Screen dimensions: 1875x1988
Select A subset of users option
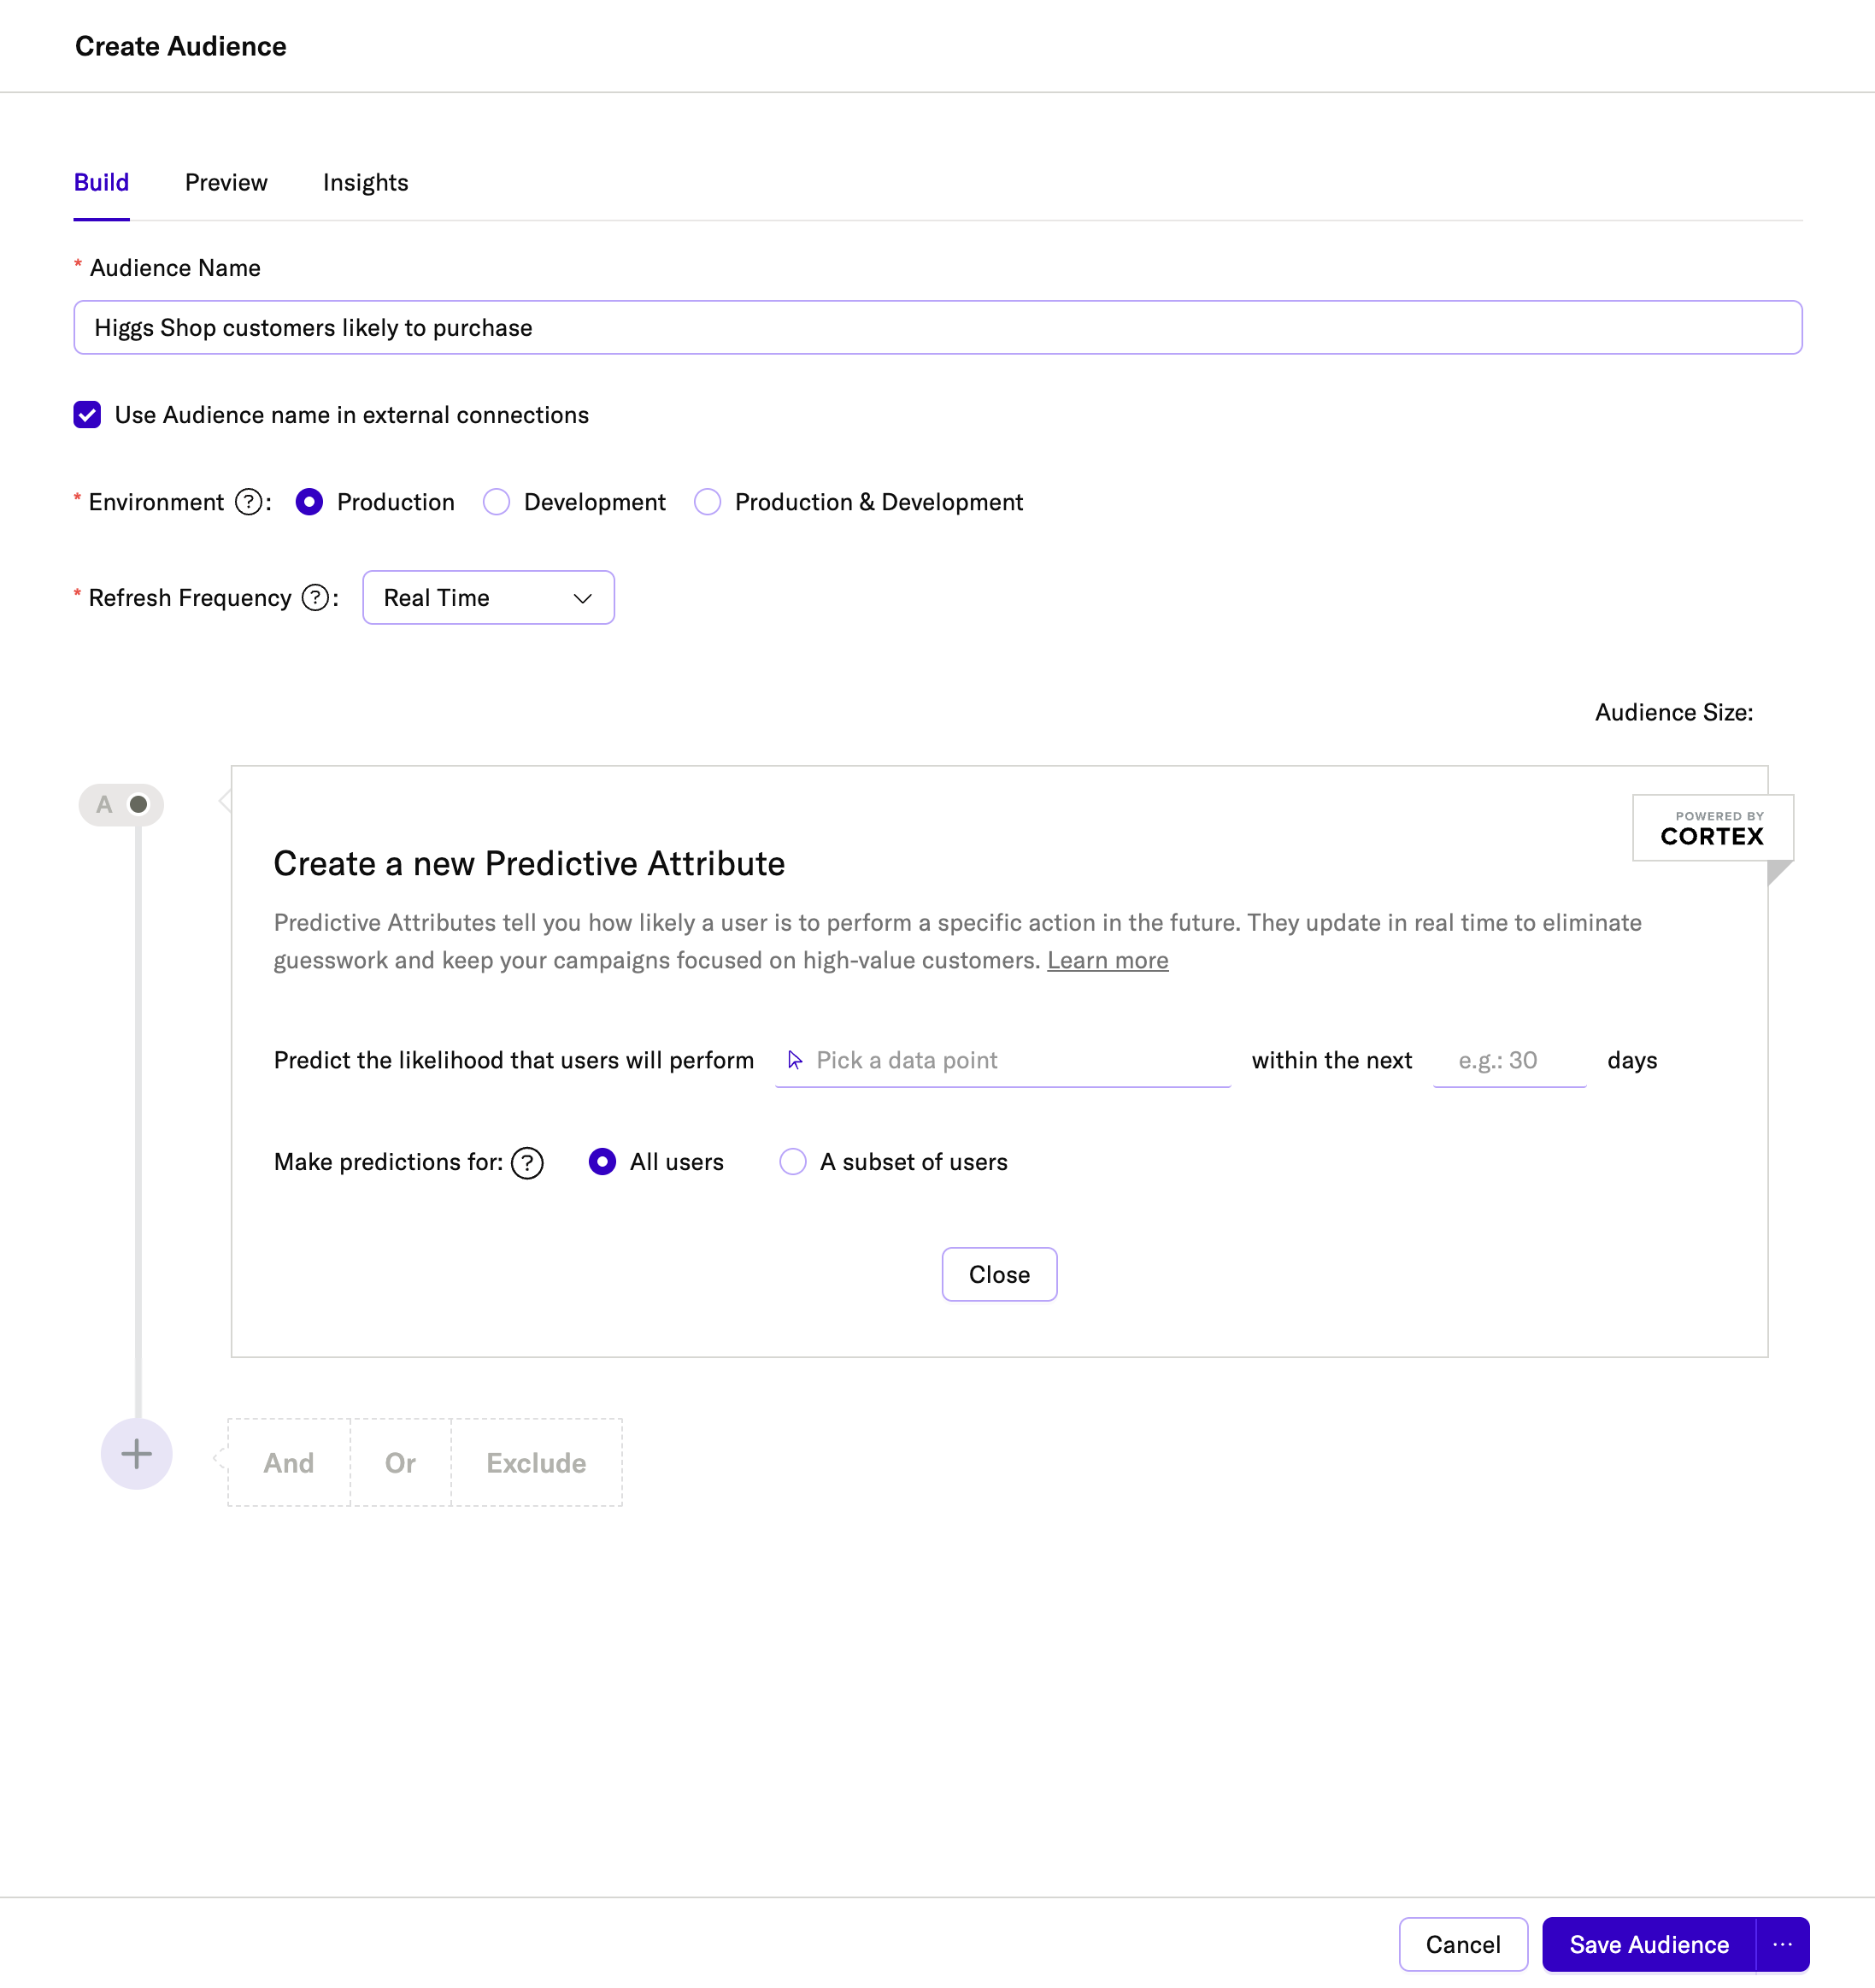(793, 1162)
